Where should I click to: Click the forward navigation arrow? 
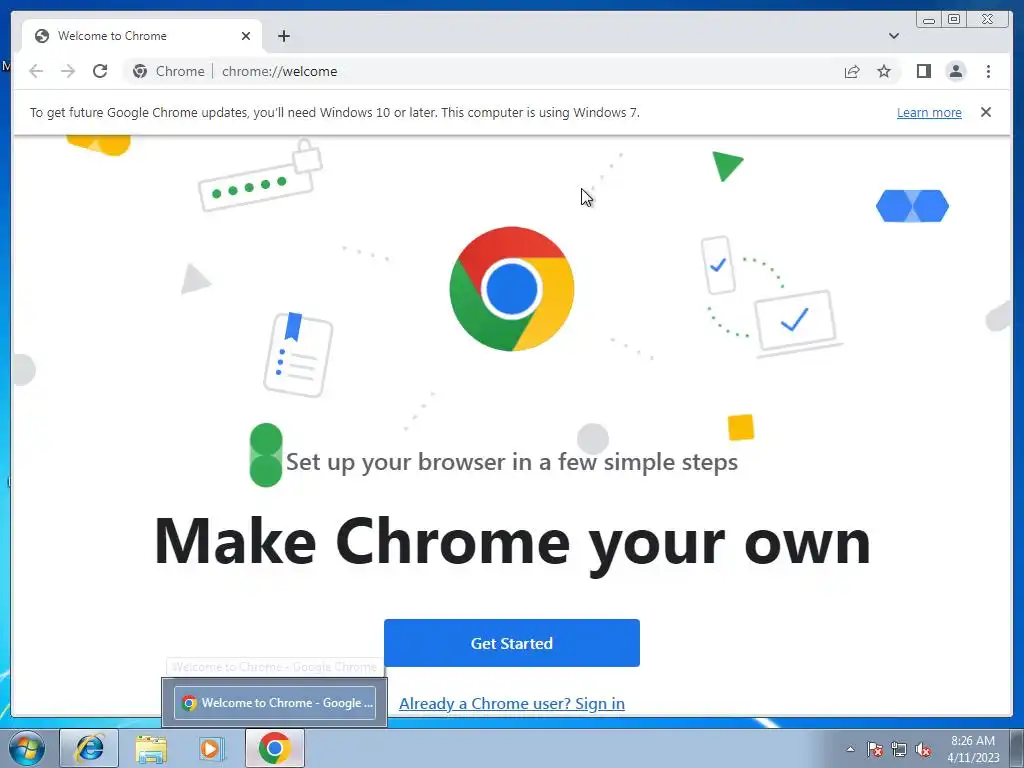pyautogui.click(x=68, y=71)
